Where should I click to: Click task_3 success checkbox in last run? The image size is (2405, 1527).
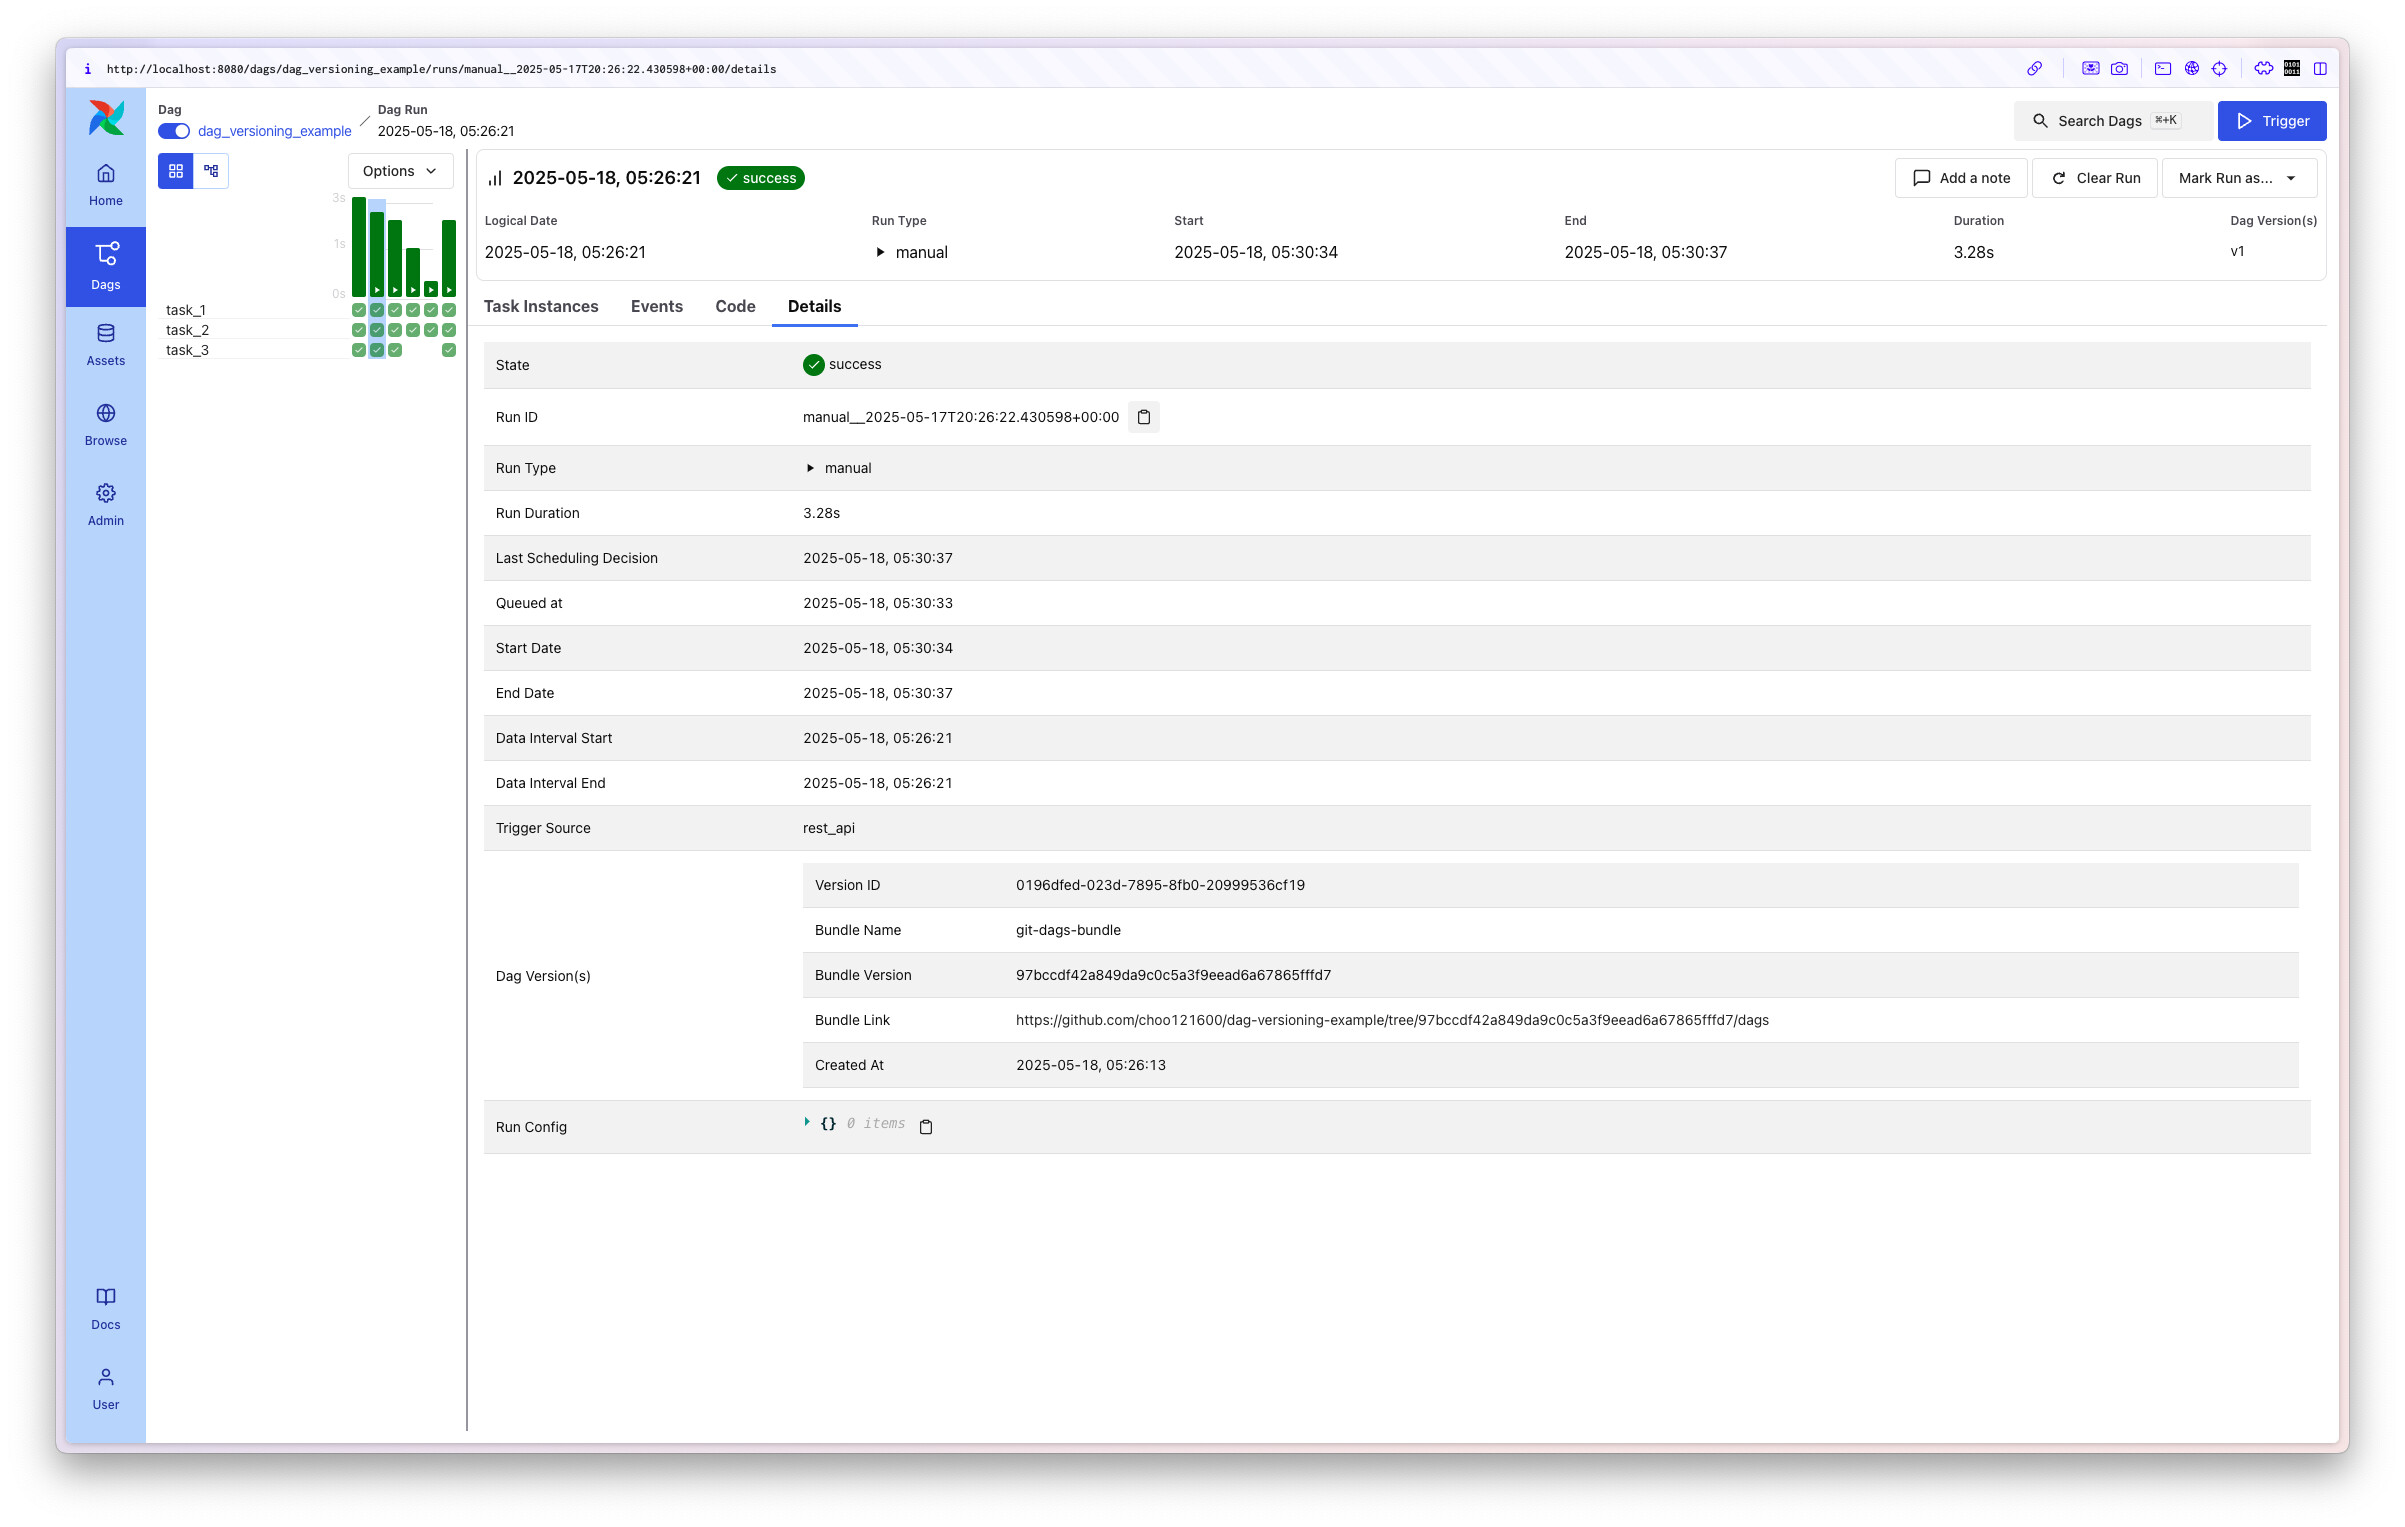click(449, 350)
